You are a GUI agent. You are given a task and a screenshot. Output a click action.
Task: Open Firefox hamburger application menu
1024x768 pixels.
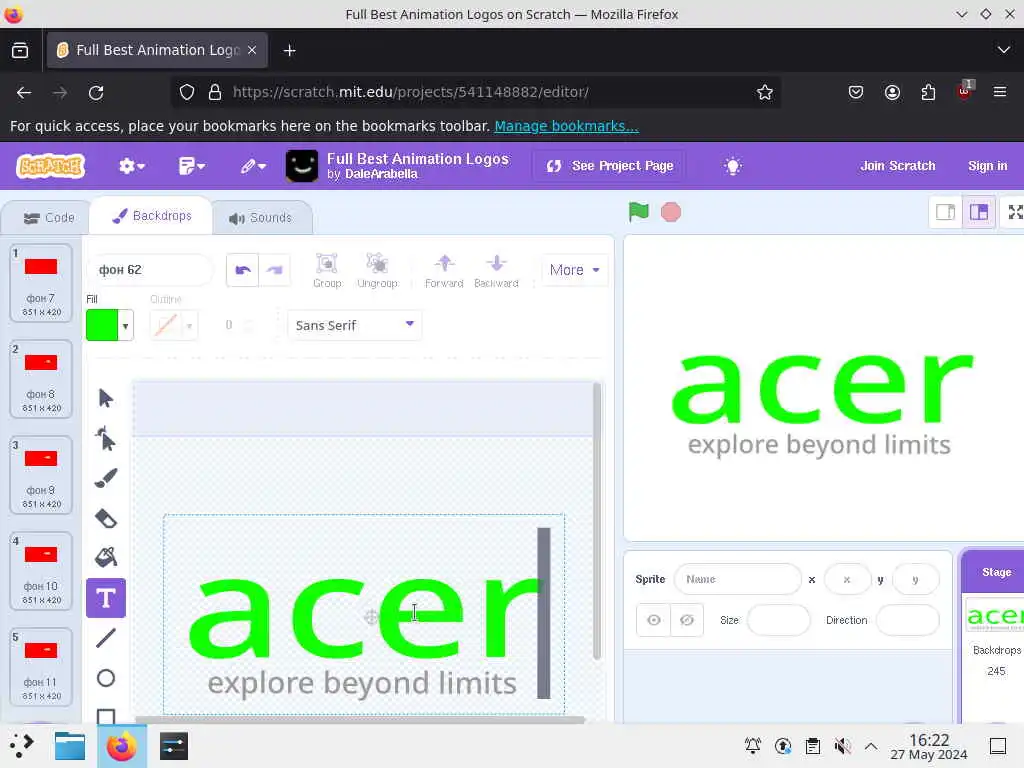(x=1000, y=92)
